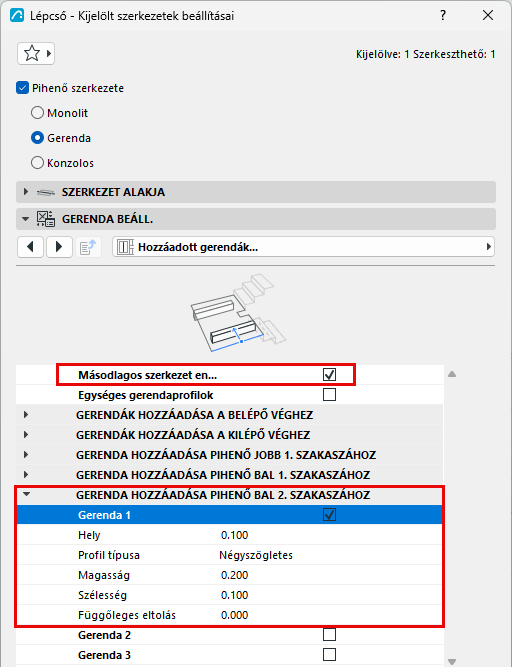Enable the Gerenda 2 checkbox

pyautogui.click(x=330, y=635)
